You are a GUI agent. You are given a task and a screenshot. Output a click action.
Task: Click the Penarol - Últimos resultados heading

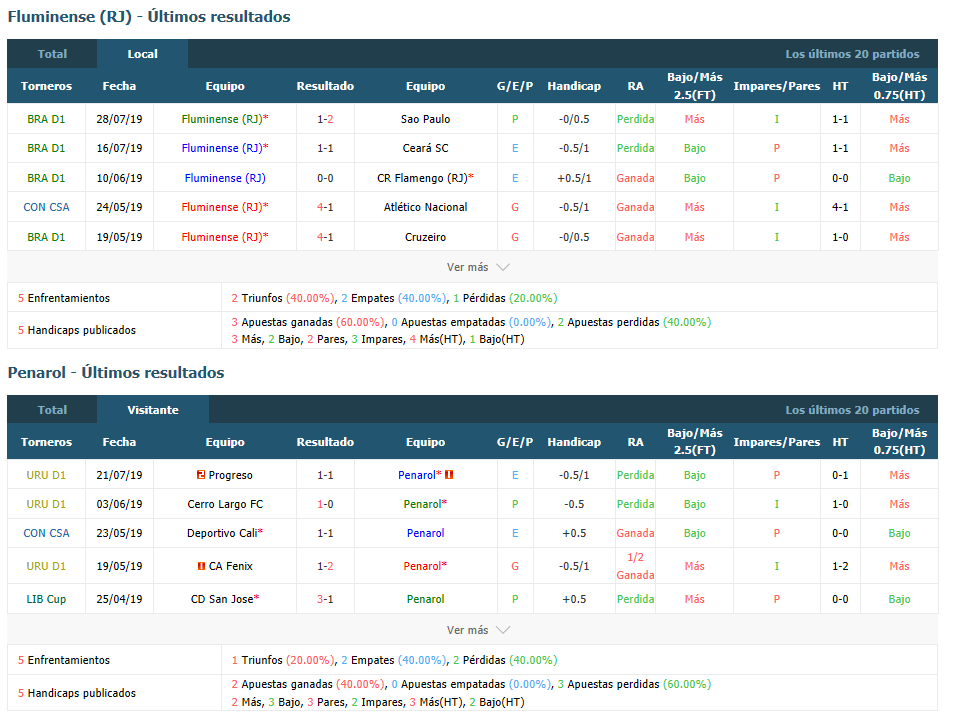pos(116,372)
